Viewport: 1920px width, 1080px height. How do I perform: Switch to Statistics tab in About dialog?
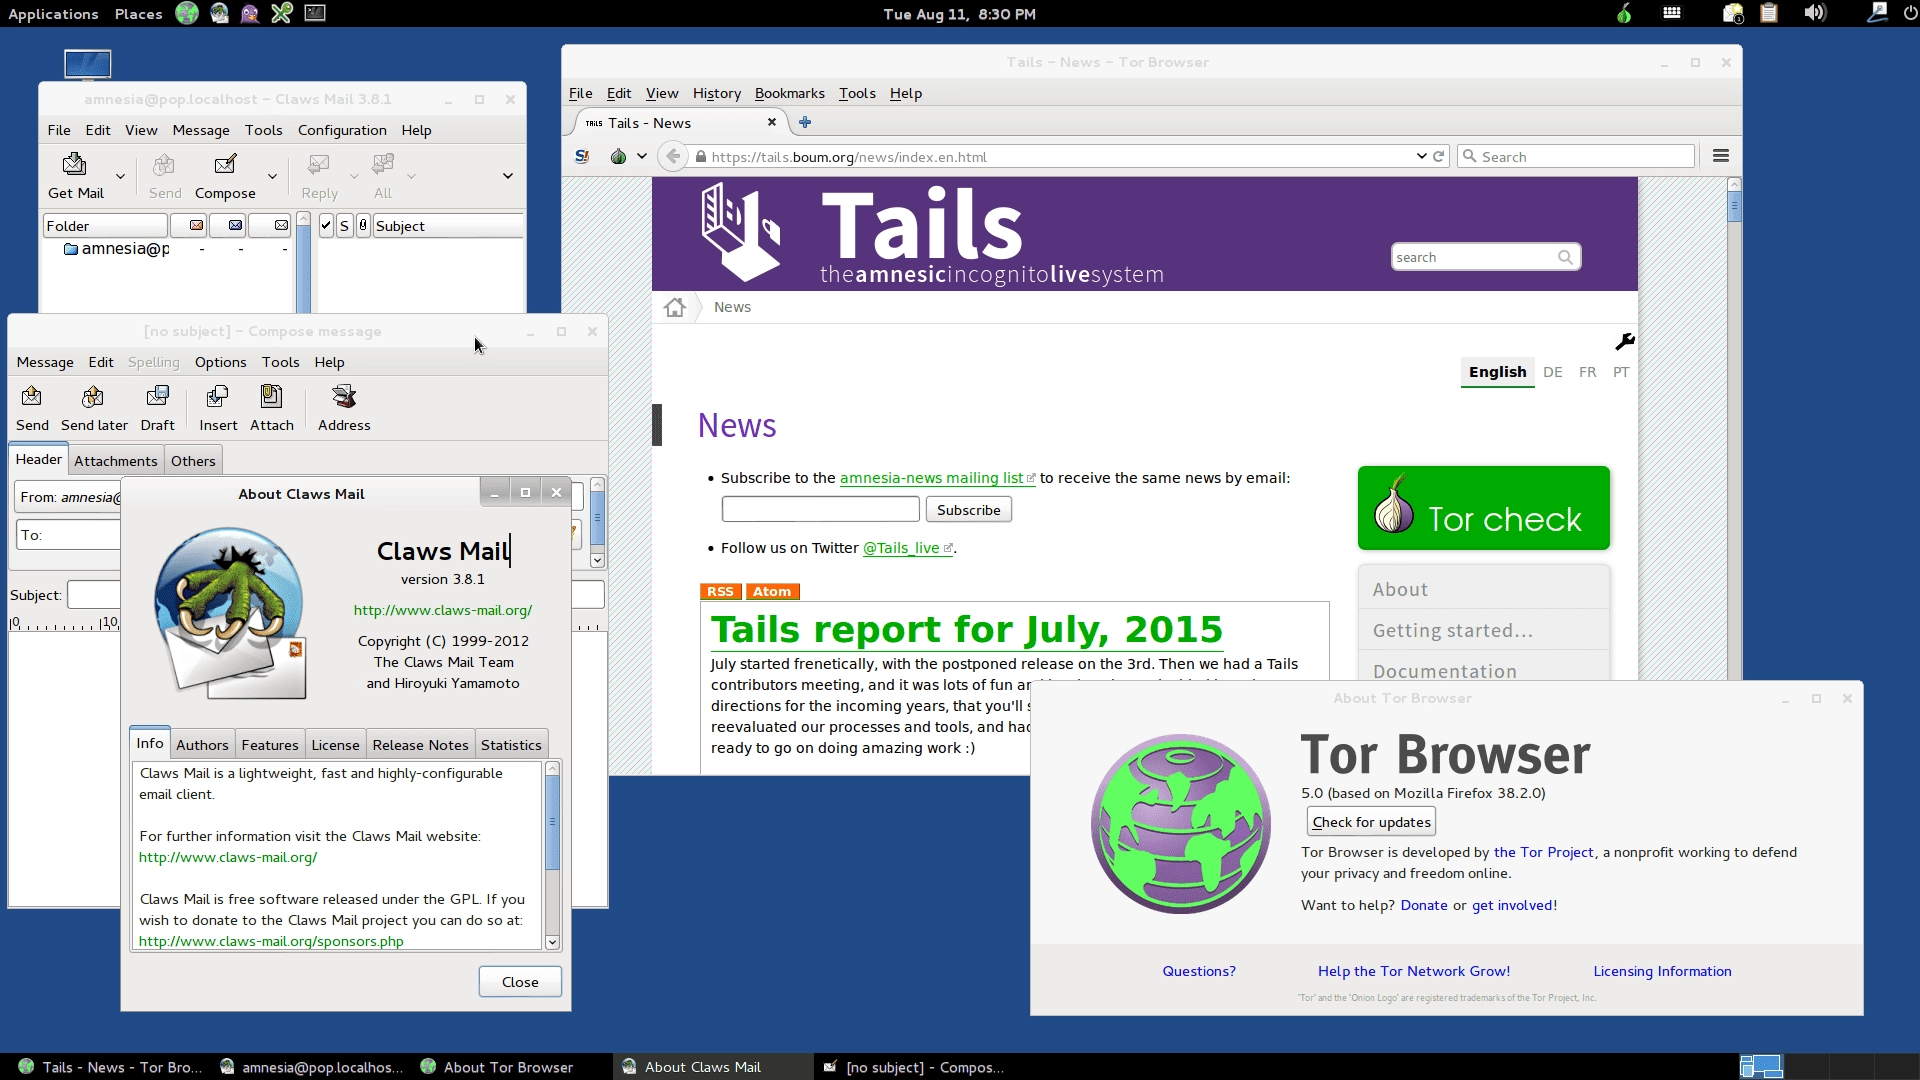point(511,744)
